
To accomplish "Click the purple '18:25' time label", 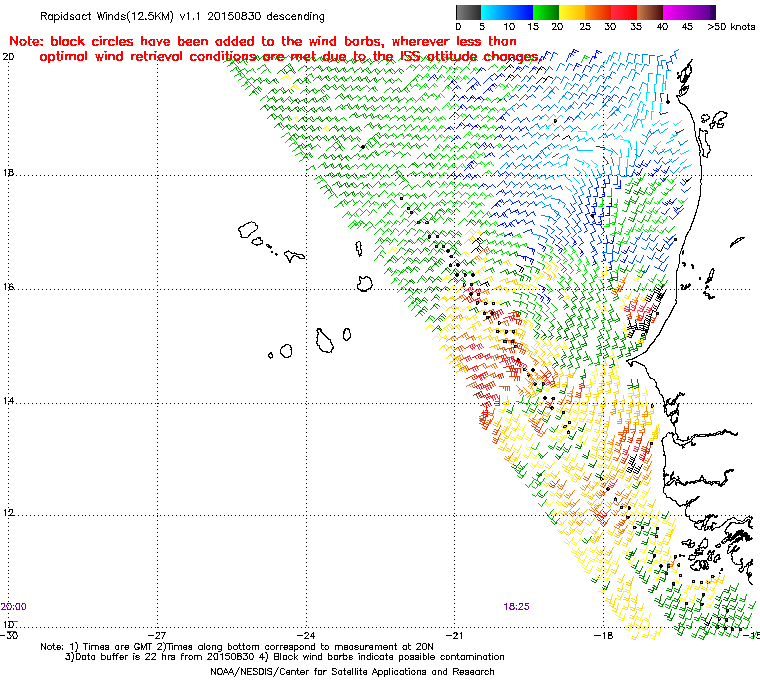I will pos(516,607).
